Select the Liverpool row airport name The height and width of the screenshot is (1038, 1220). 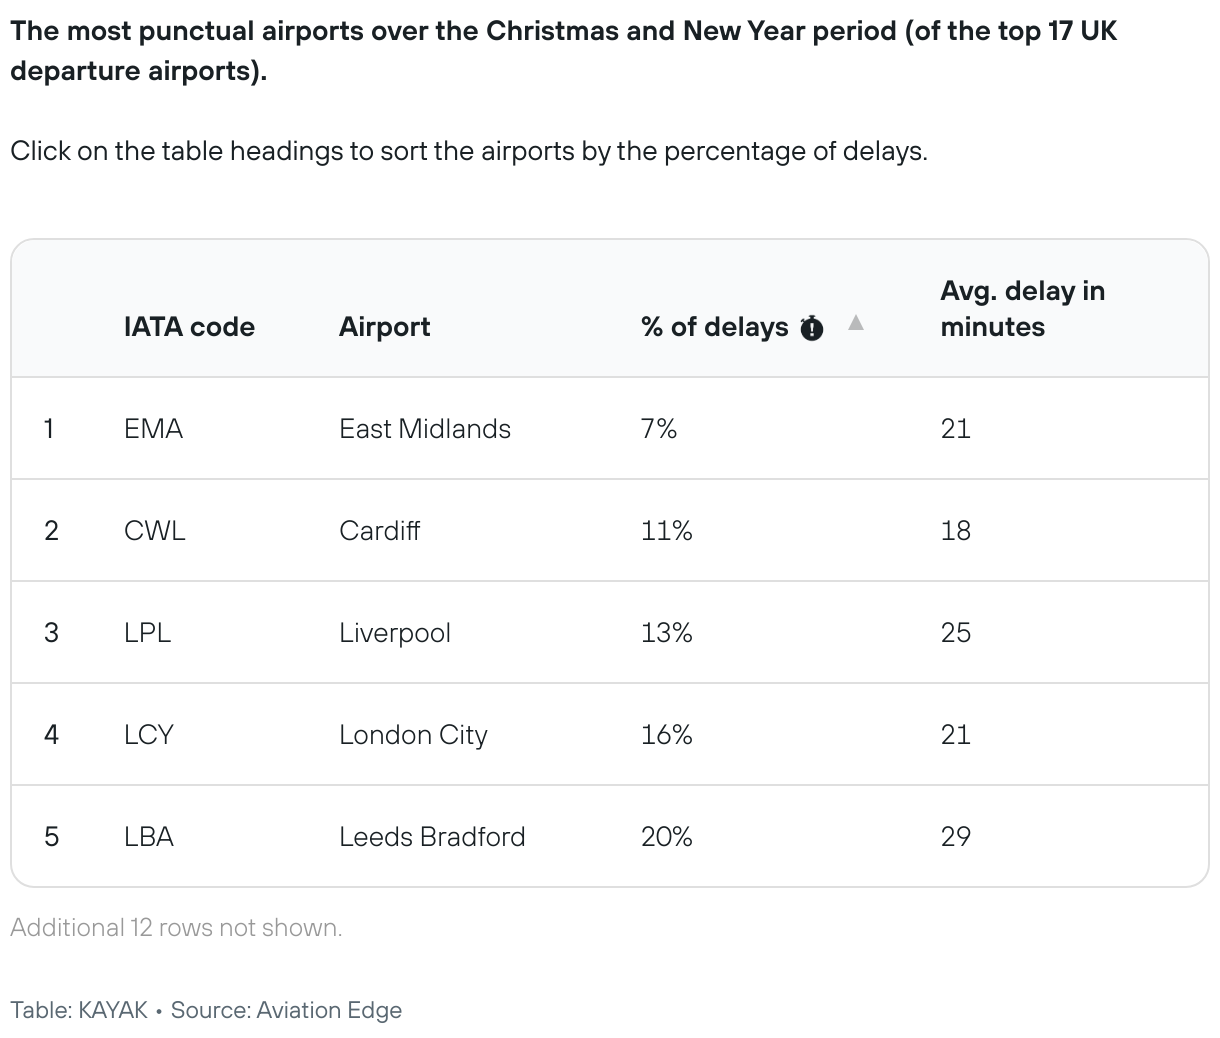click(395, 633)
